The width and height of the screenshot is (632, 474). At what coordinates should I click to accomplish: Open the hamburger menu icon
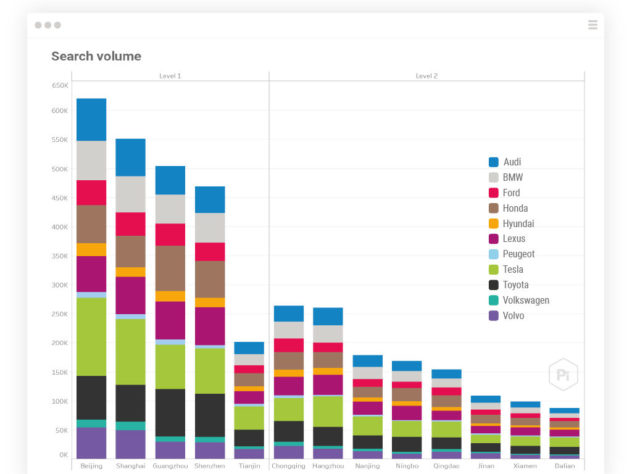tap(592, 25)
